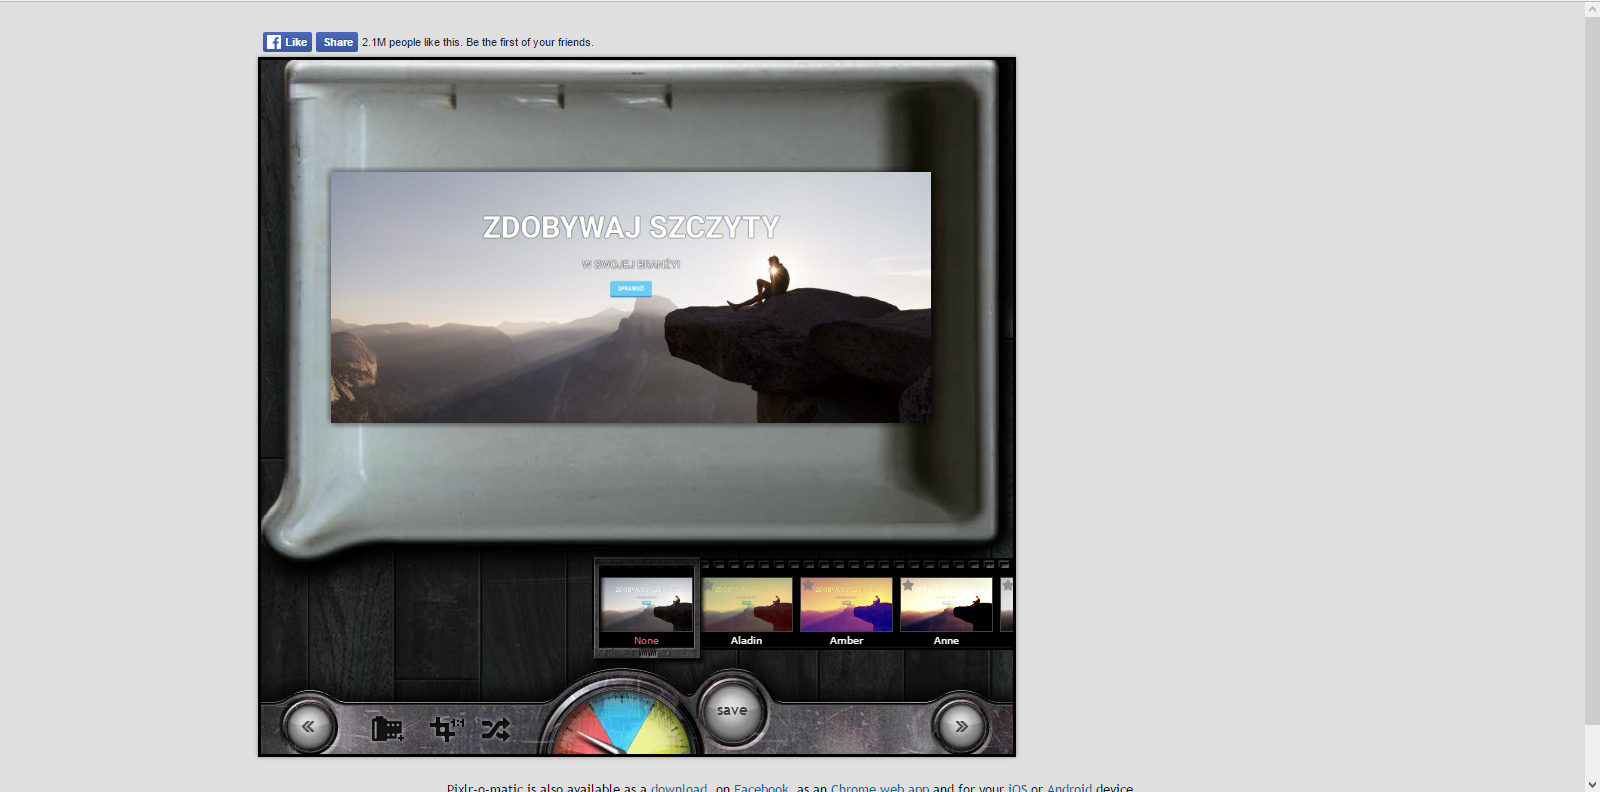Click the Facebook Share button
1600x792 pixels.
point(337,42)
